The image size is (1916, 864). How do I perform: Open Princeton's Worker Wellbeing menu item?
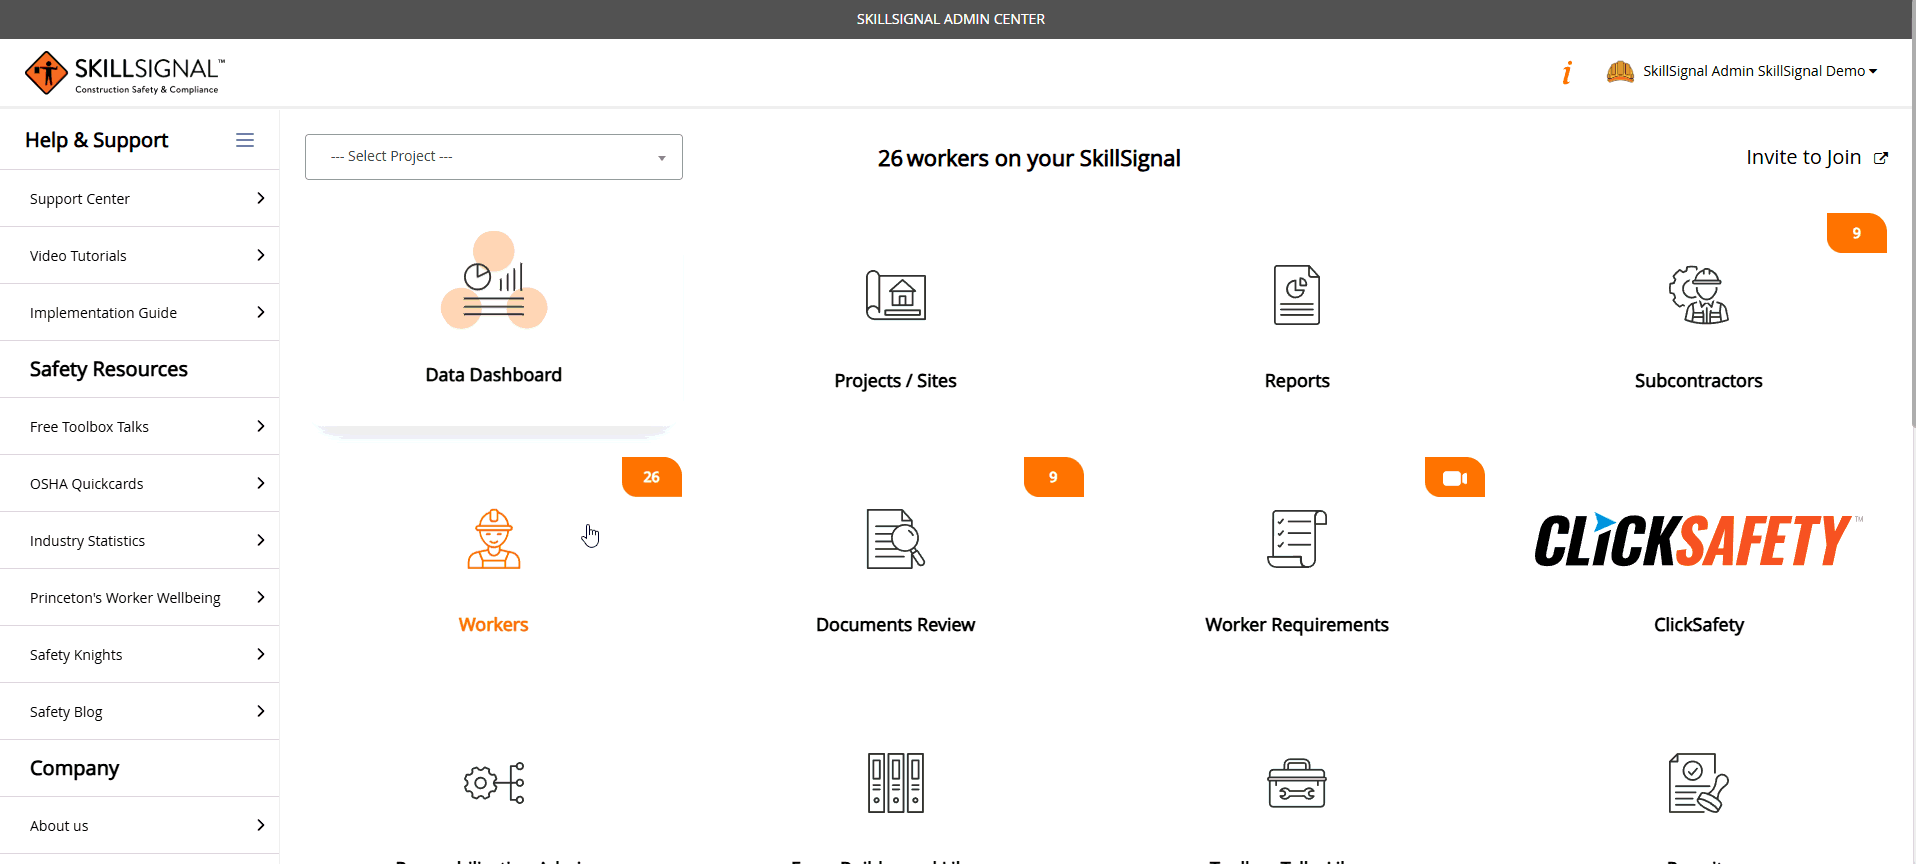coord(139,597)
